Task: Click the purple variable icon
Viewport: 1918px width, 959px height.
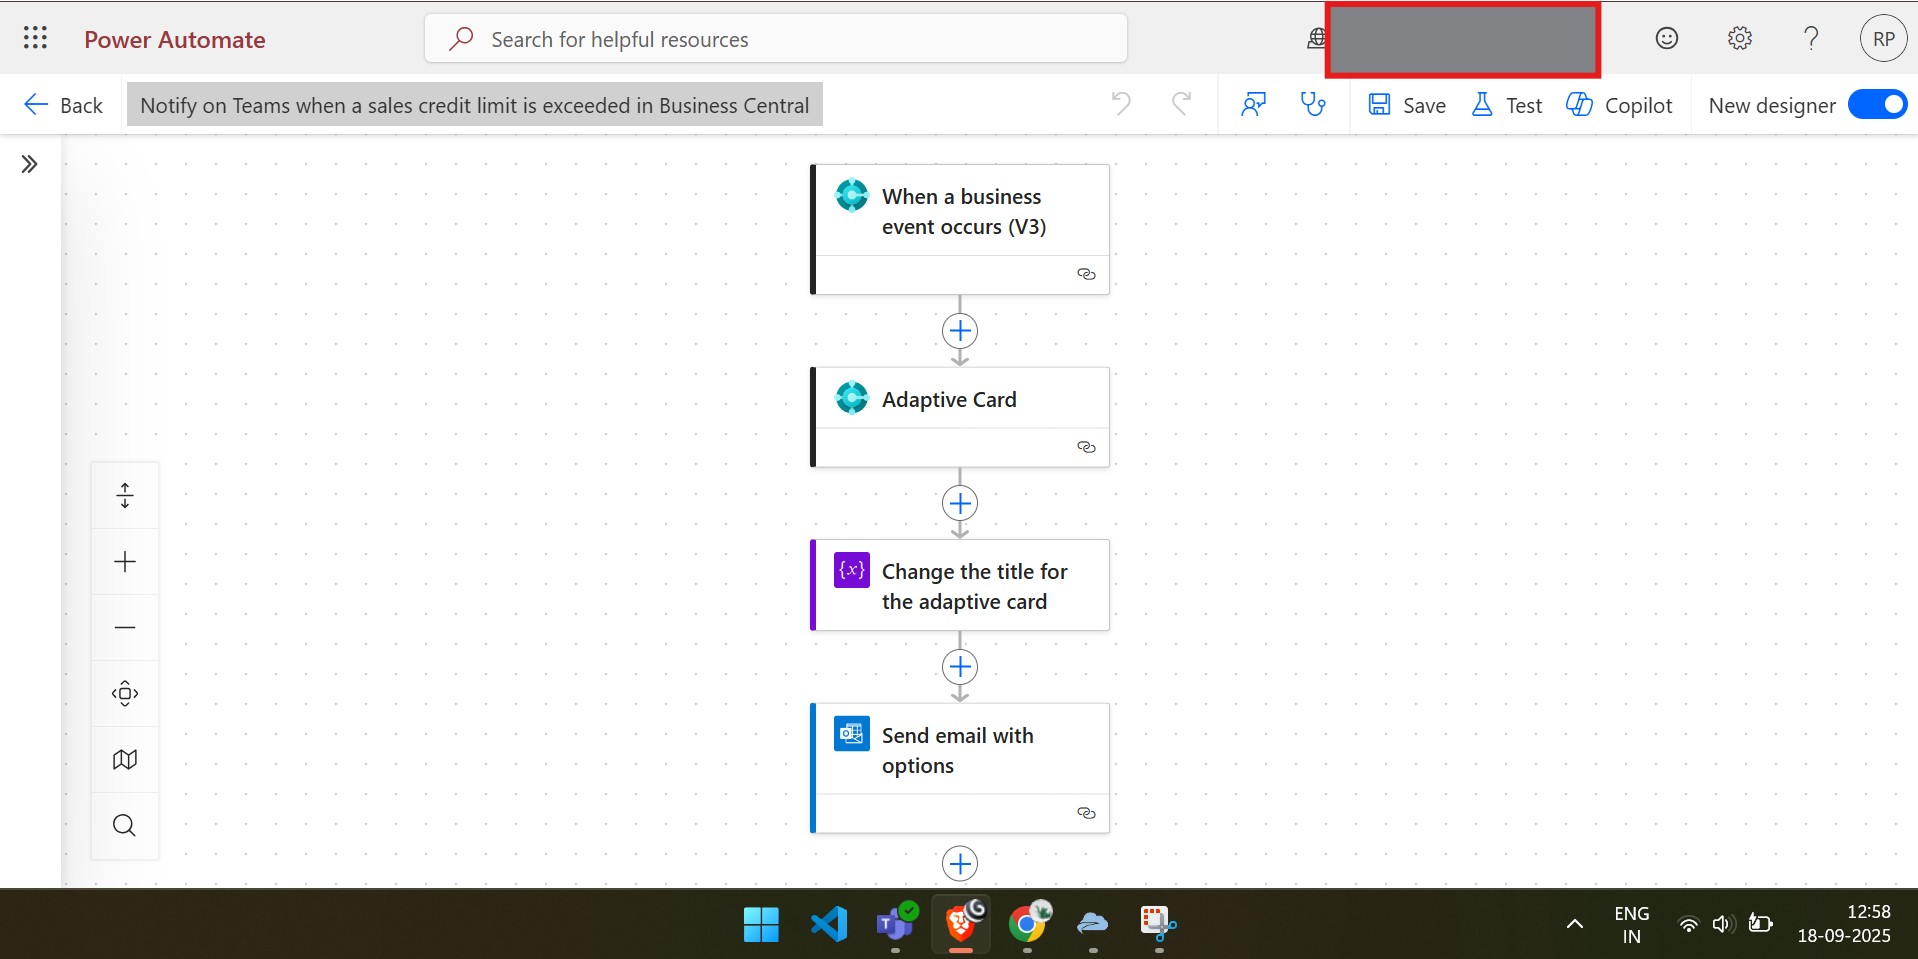Action: coord(852,570)
